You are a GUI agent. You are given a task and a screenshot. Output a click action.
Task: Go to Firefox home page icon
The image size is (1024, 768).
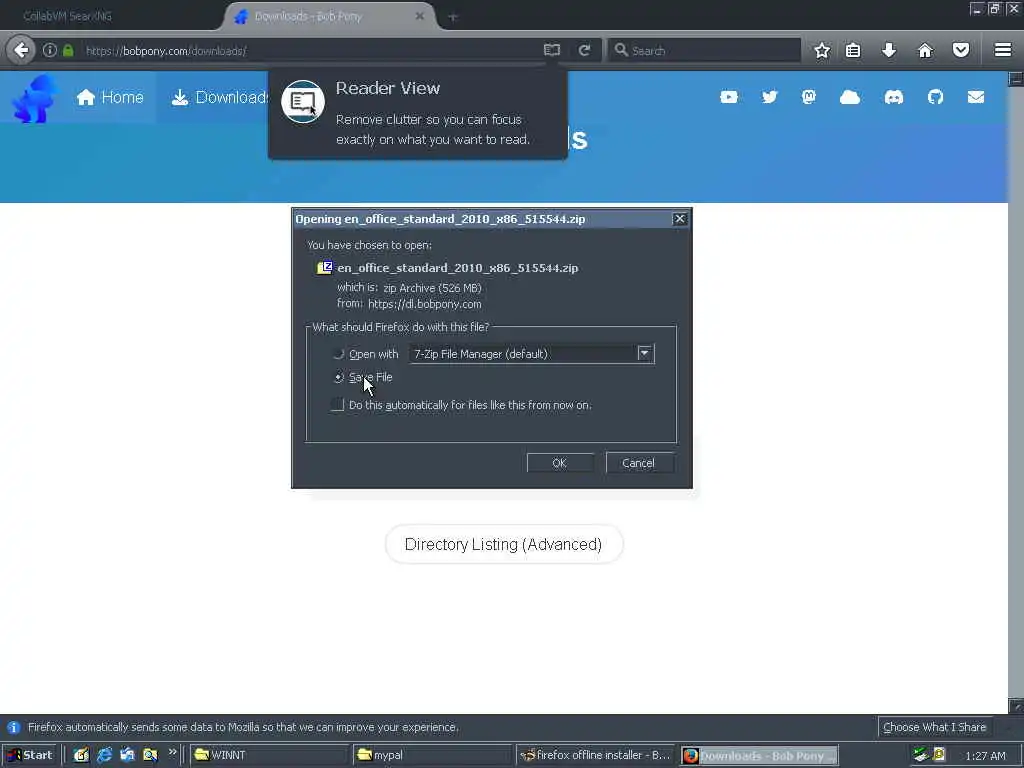coord(925,50)
